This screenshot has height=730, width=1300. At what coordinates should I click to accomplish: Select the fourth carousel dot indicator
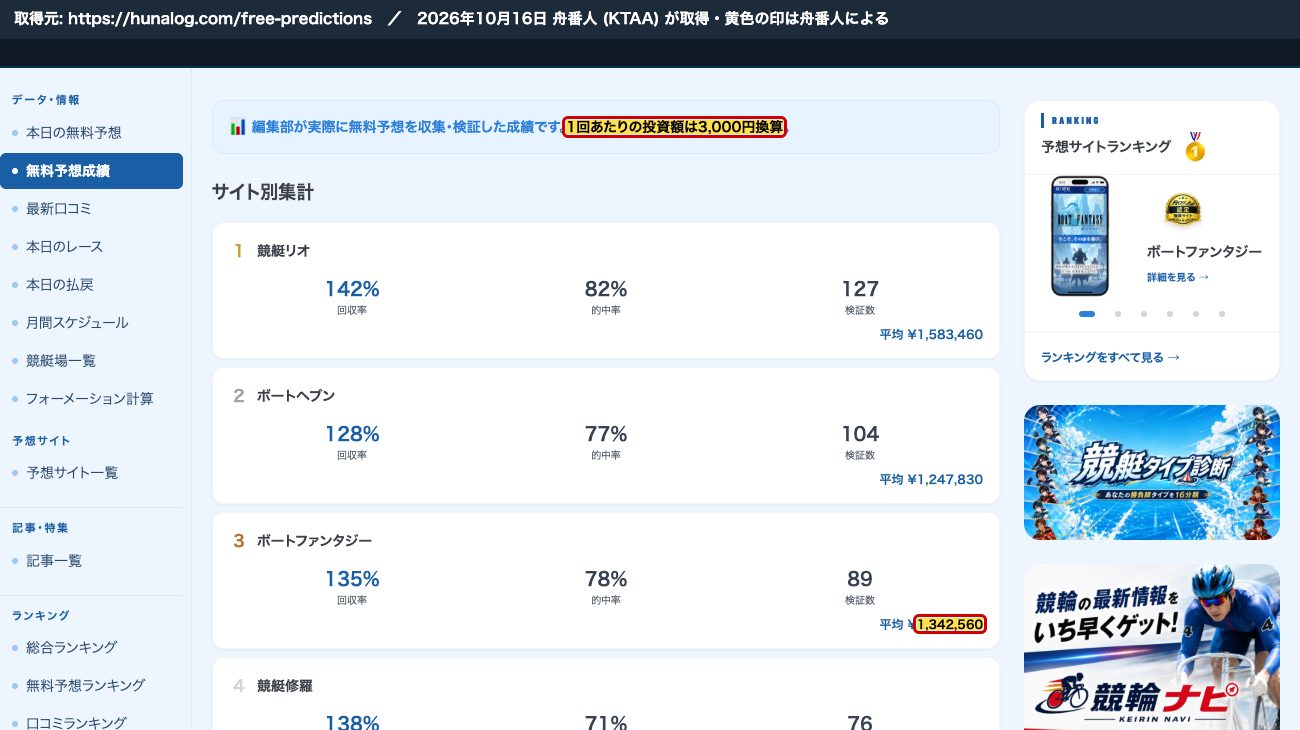click(x=1170, y=314)
